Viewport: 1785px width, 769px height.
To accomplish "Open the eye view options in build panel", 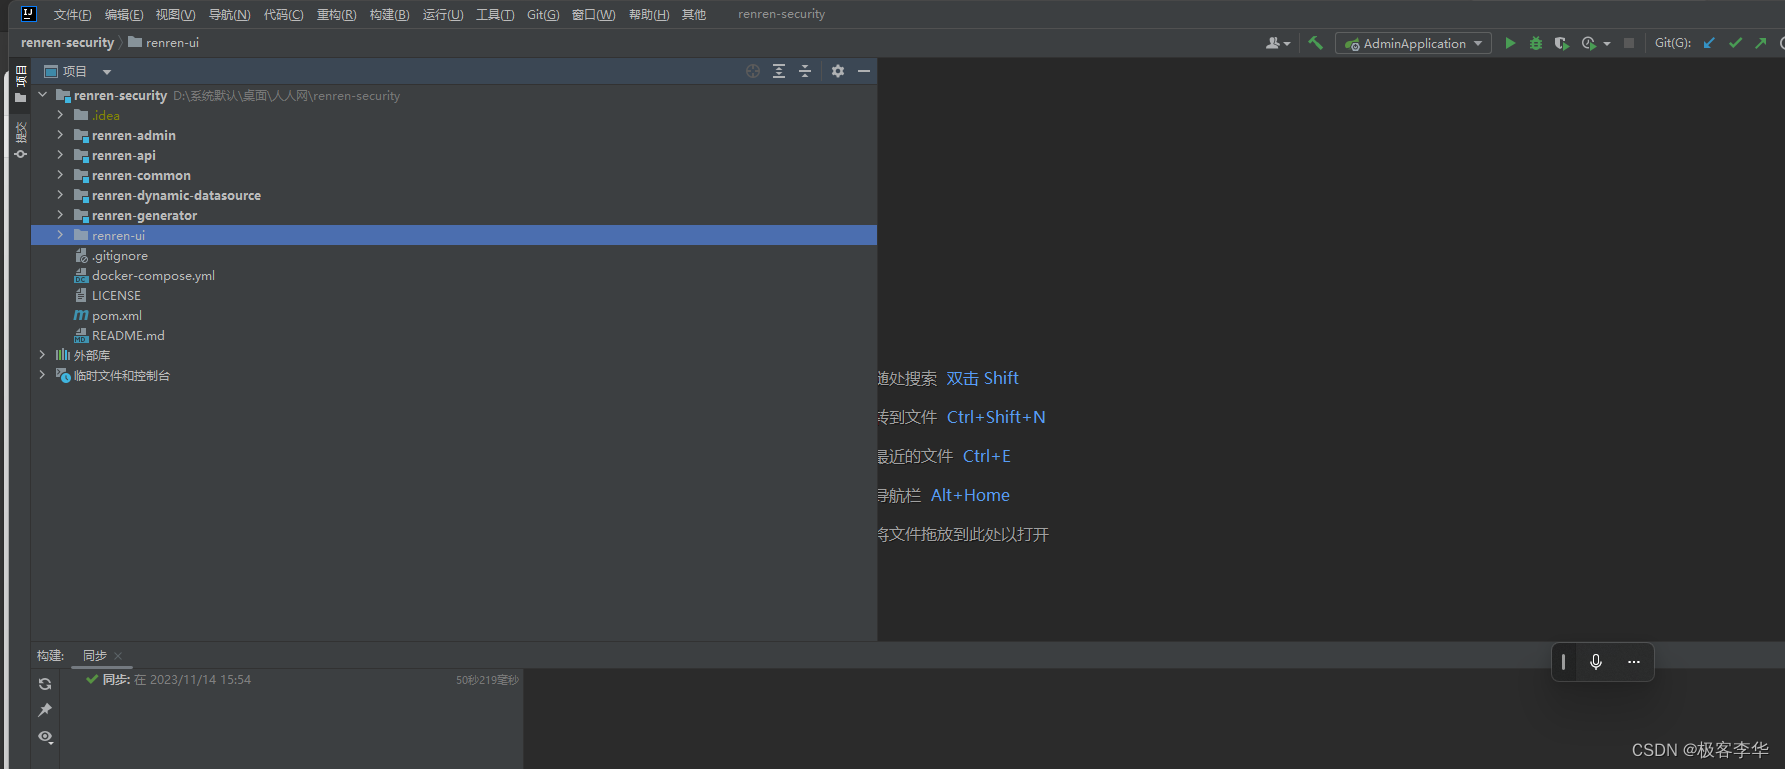I will tap(45, 737).
